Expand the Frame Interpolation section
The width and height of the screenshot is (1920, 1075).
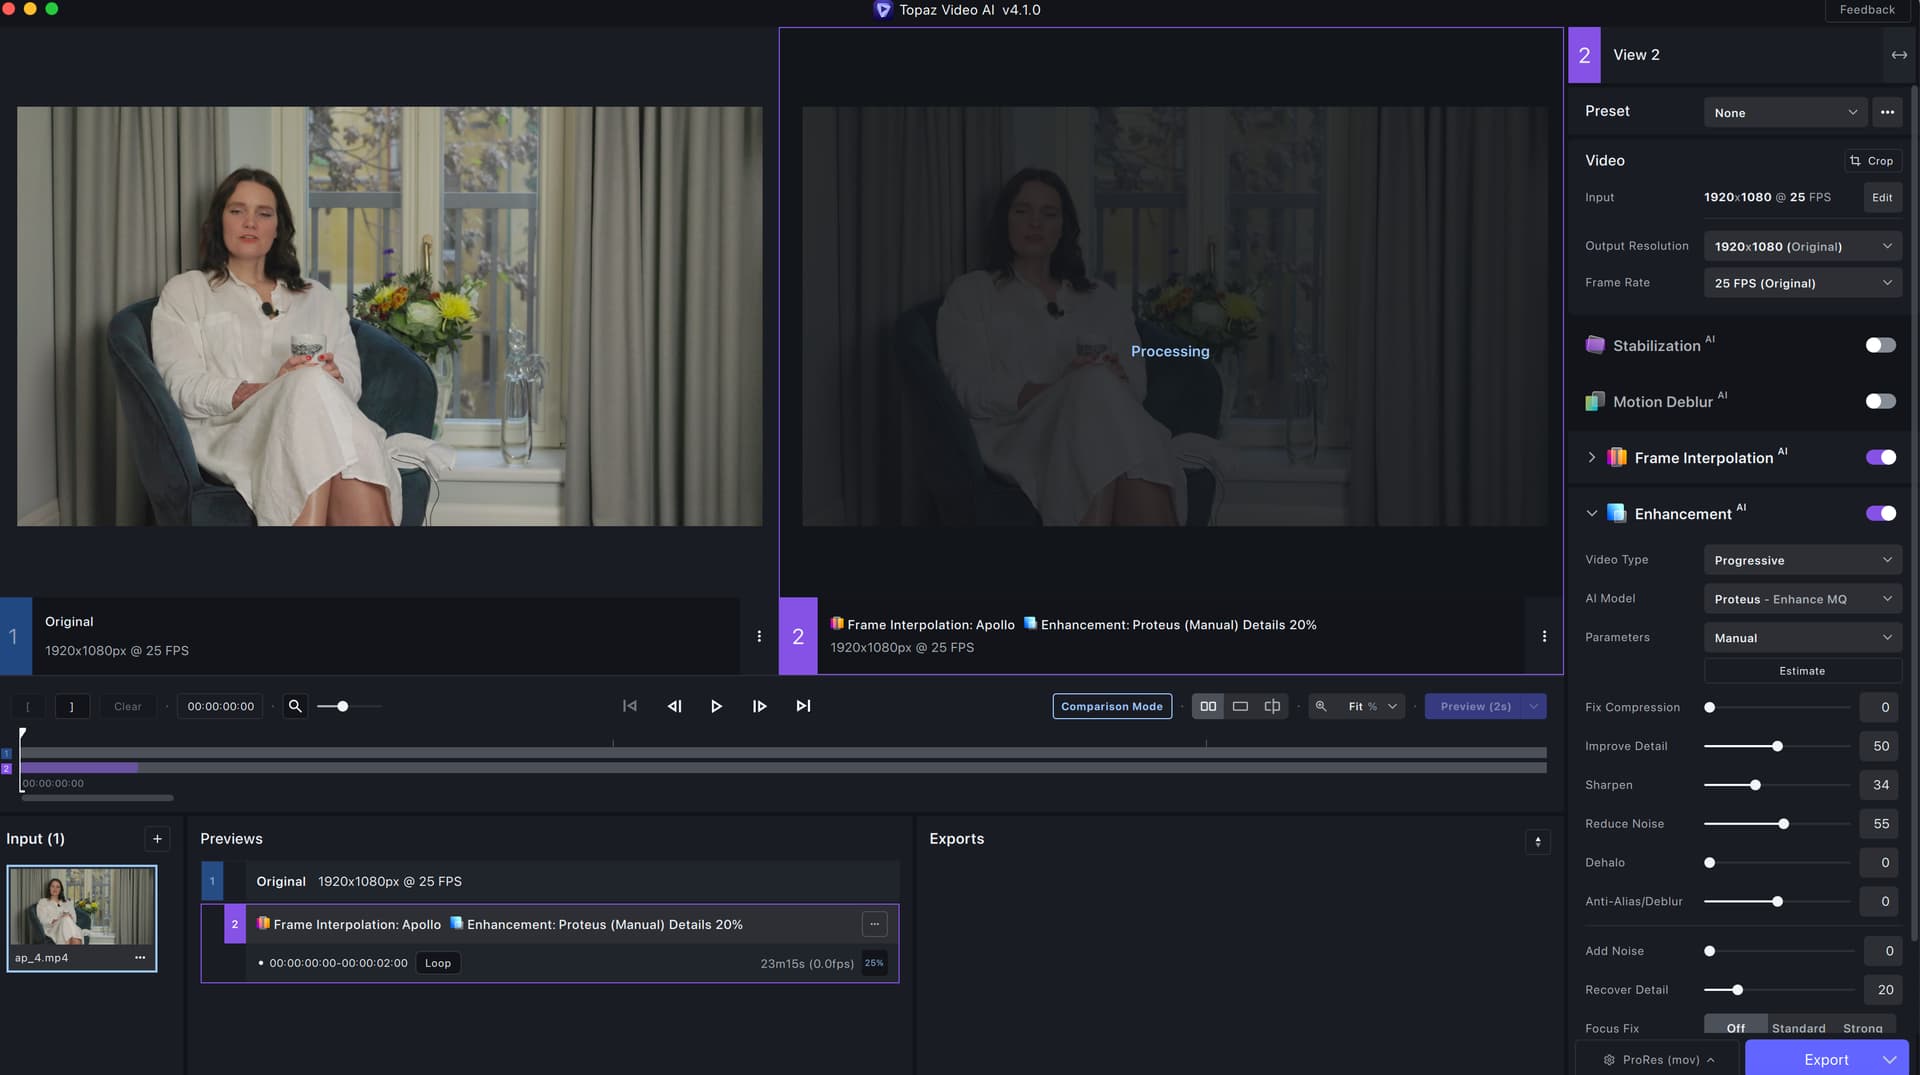[x=1591, y=457]
